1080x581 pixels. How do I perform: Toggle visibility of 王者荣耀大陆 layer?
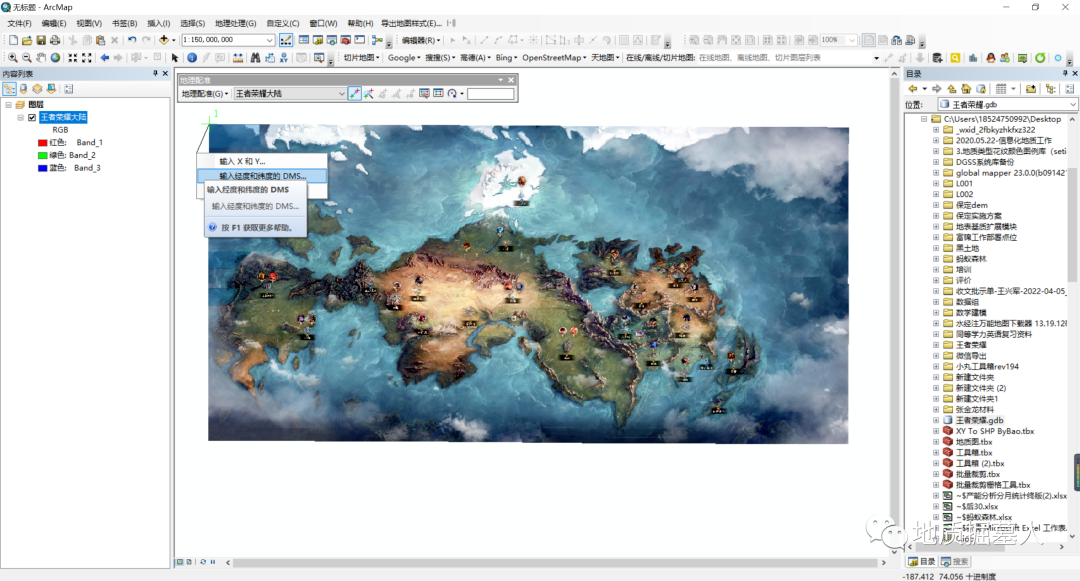32,118
